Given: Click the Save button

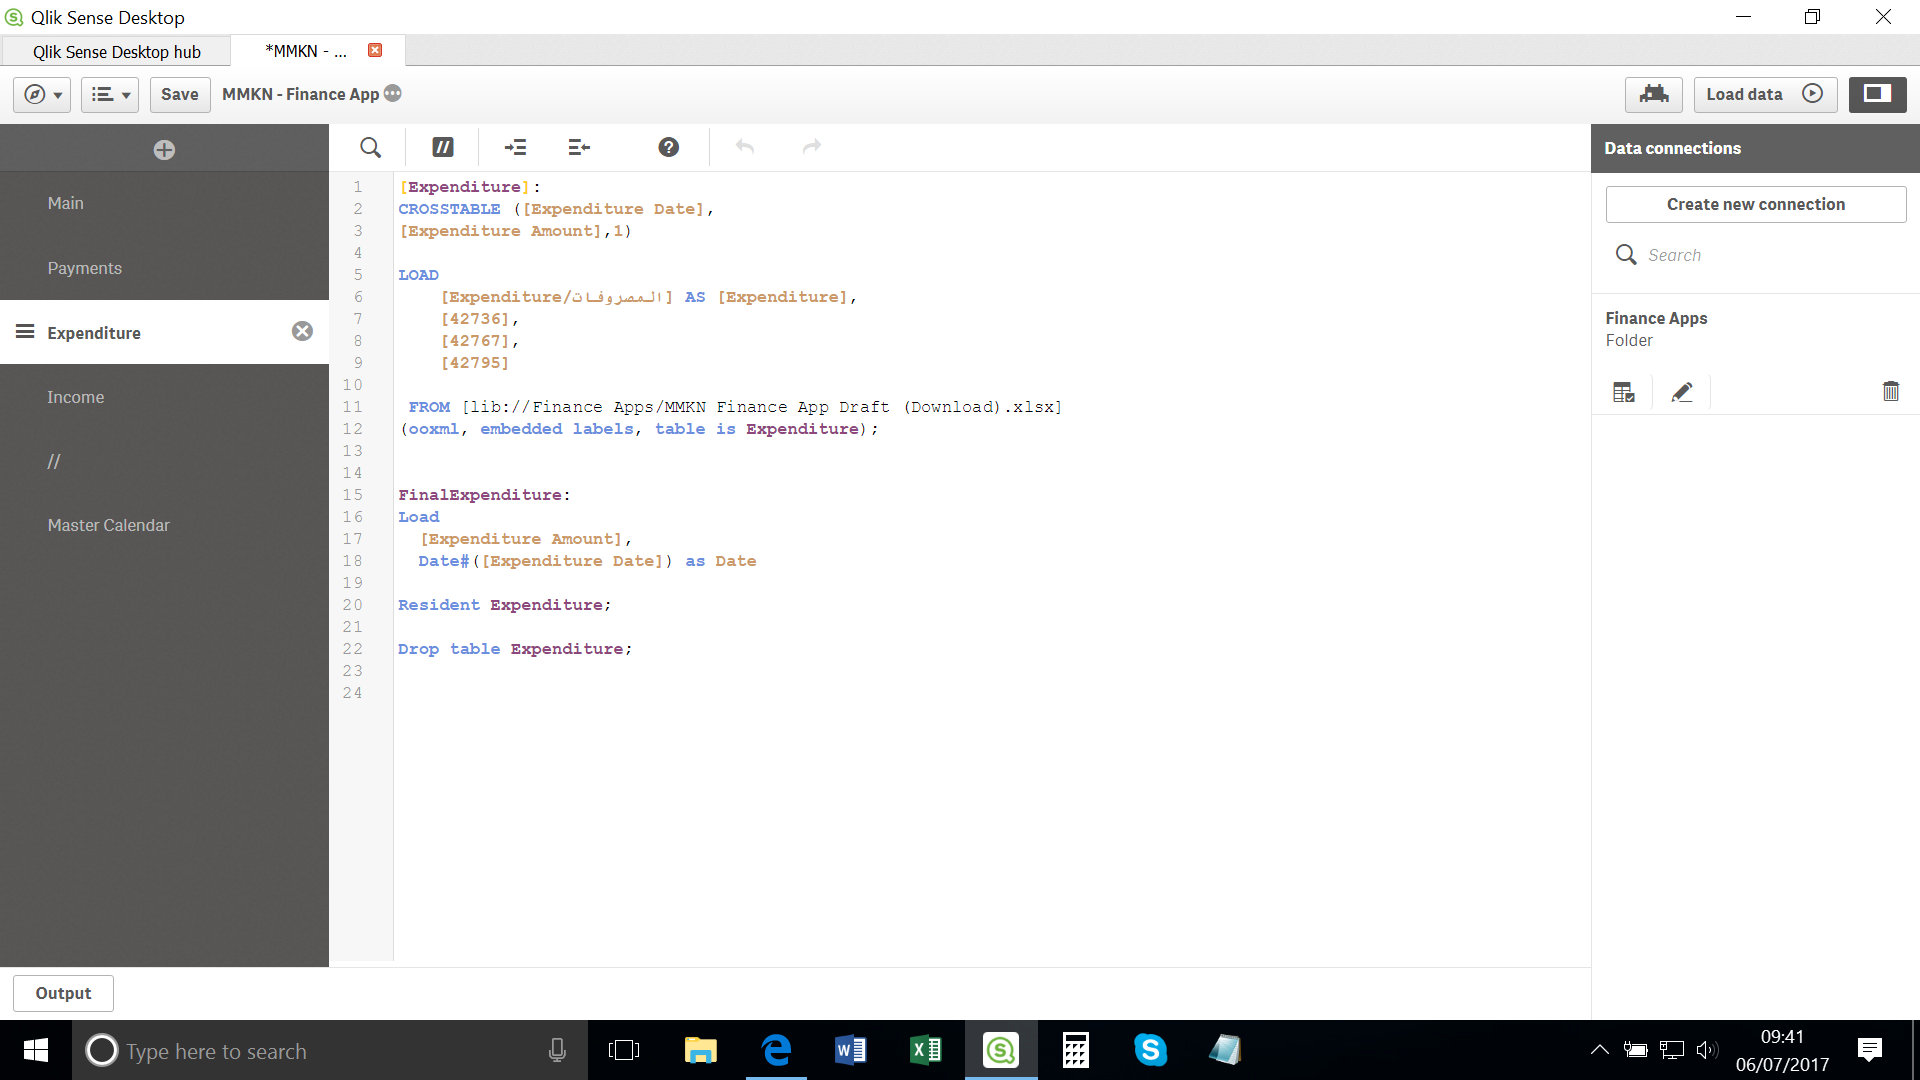Looking at the screenshot, I should (x=180, y=94).
